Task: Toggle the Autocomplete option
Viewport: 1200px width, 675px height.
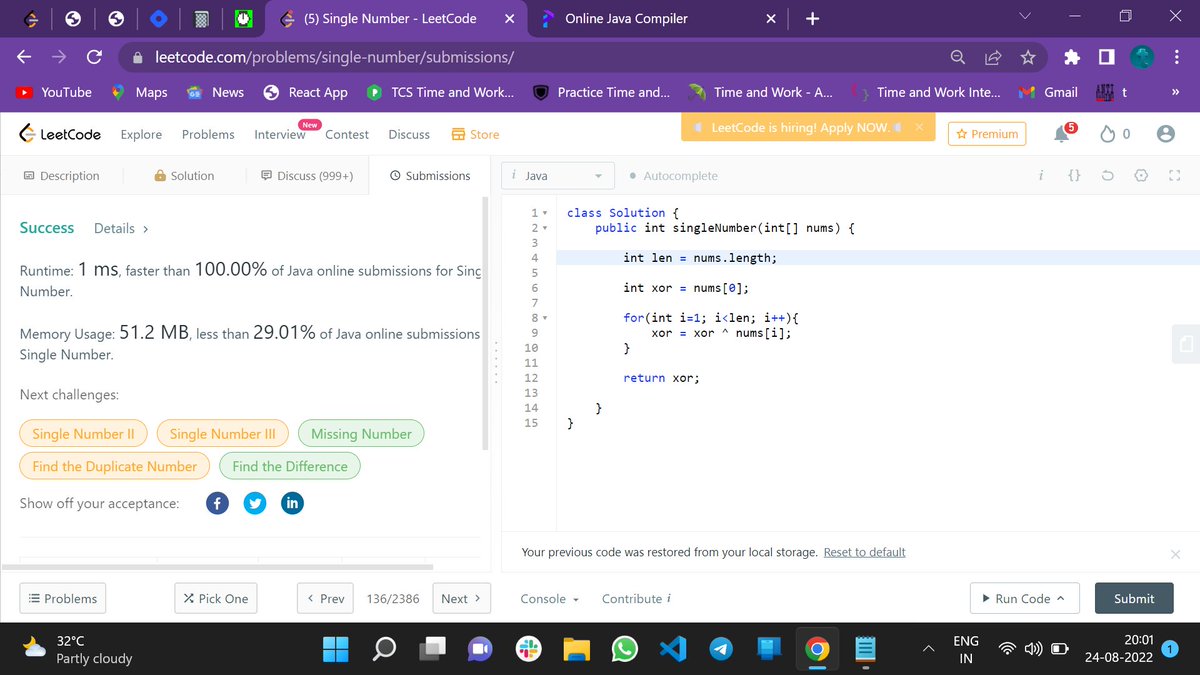Action: [x=674, y=175]
